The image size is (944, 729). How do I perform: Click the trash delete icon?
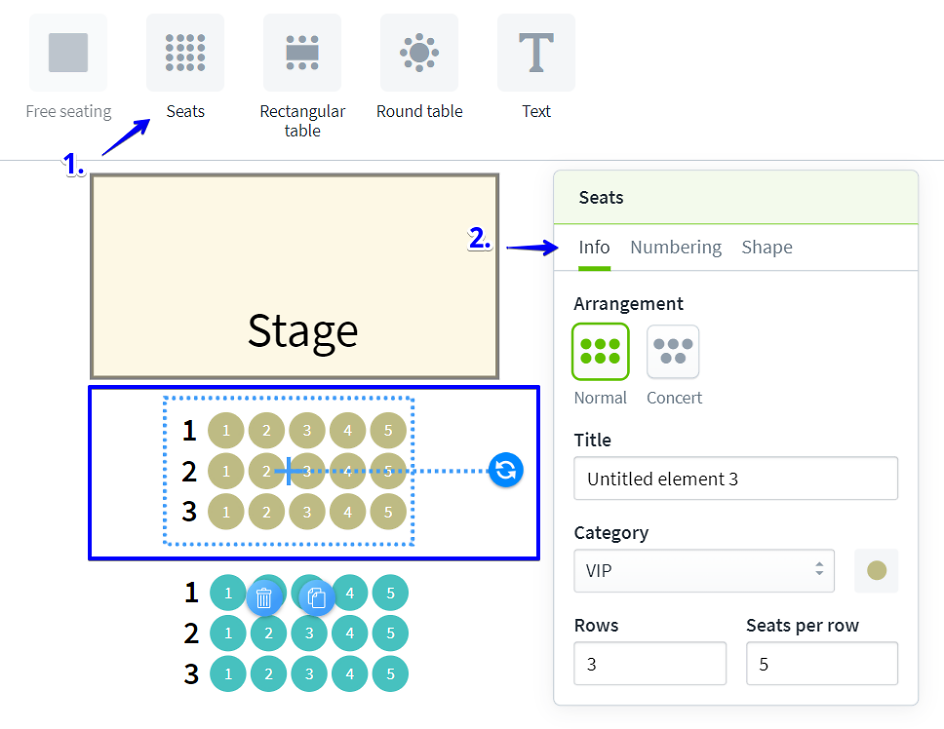coord(264,598)
